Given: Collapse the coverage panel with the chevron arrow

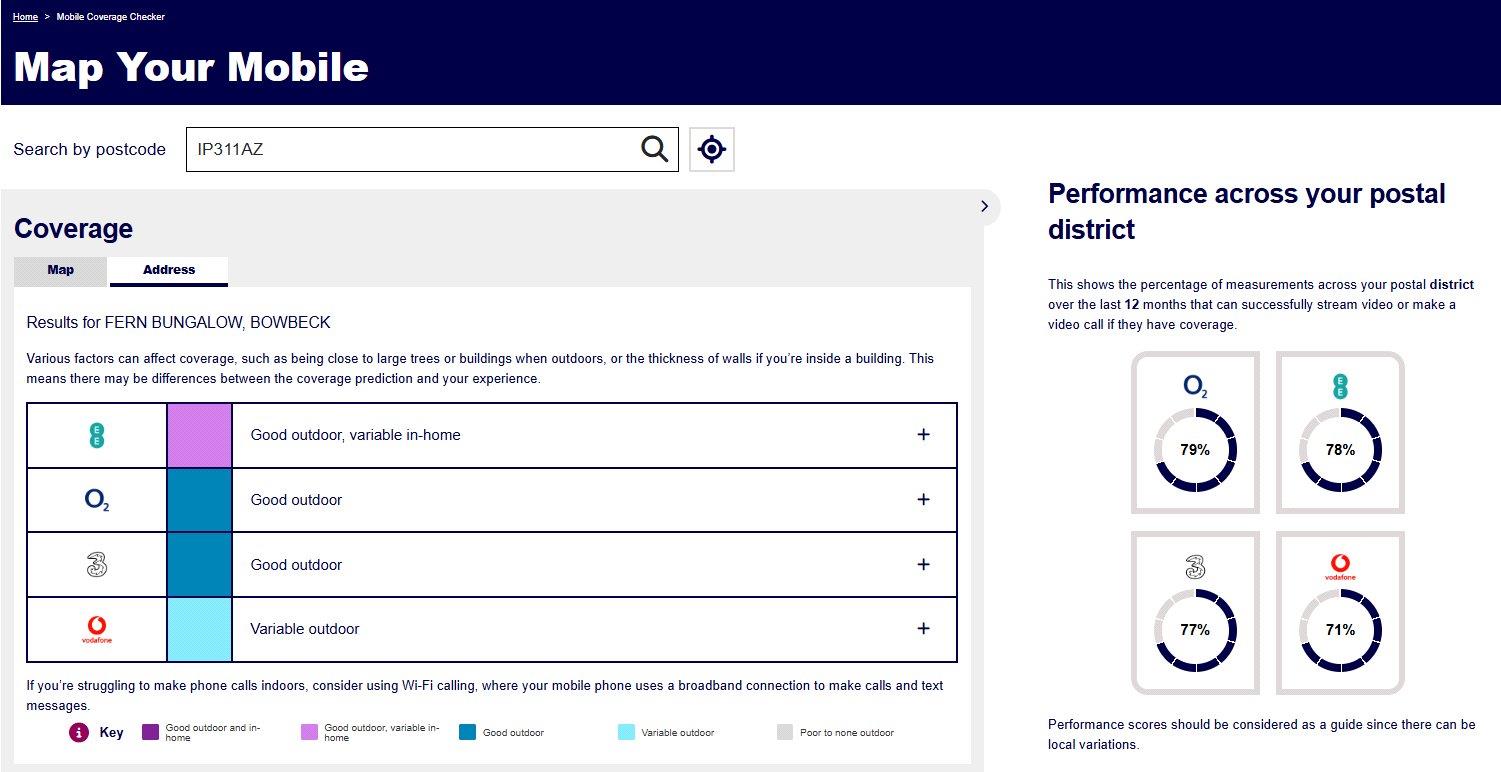Looking at the screenshot, I should [x=985, y=206].
